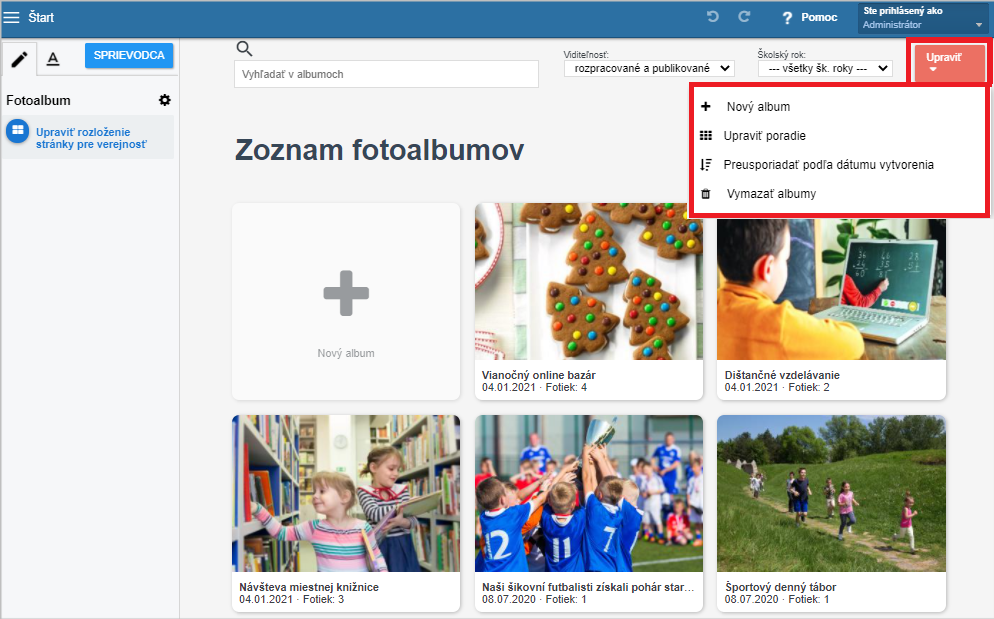Open Dištančné vzdelávanie album thumbnail
Viewport: 994px width, 619px height.
pyautogui.click(x=831, y=289)
